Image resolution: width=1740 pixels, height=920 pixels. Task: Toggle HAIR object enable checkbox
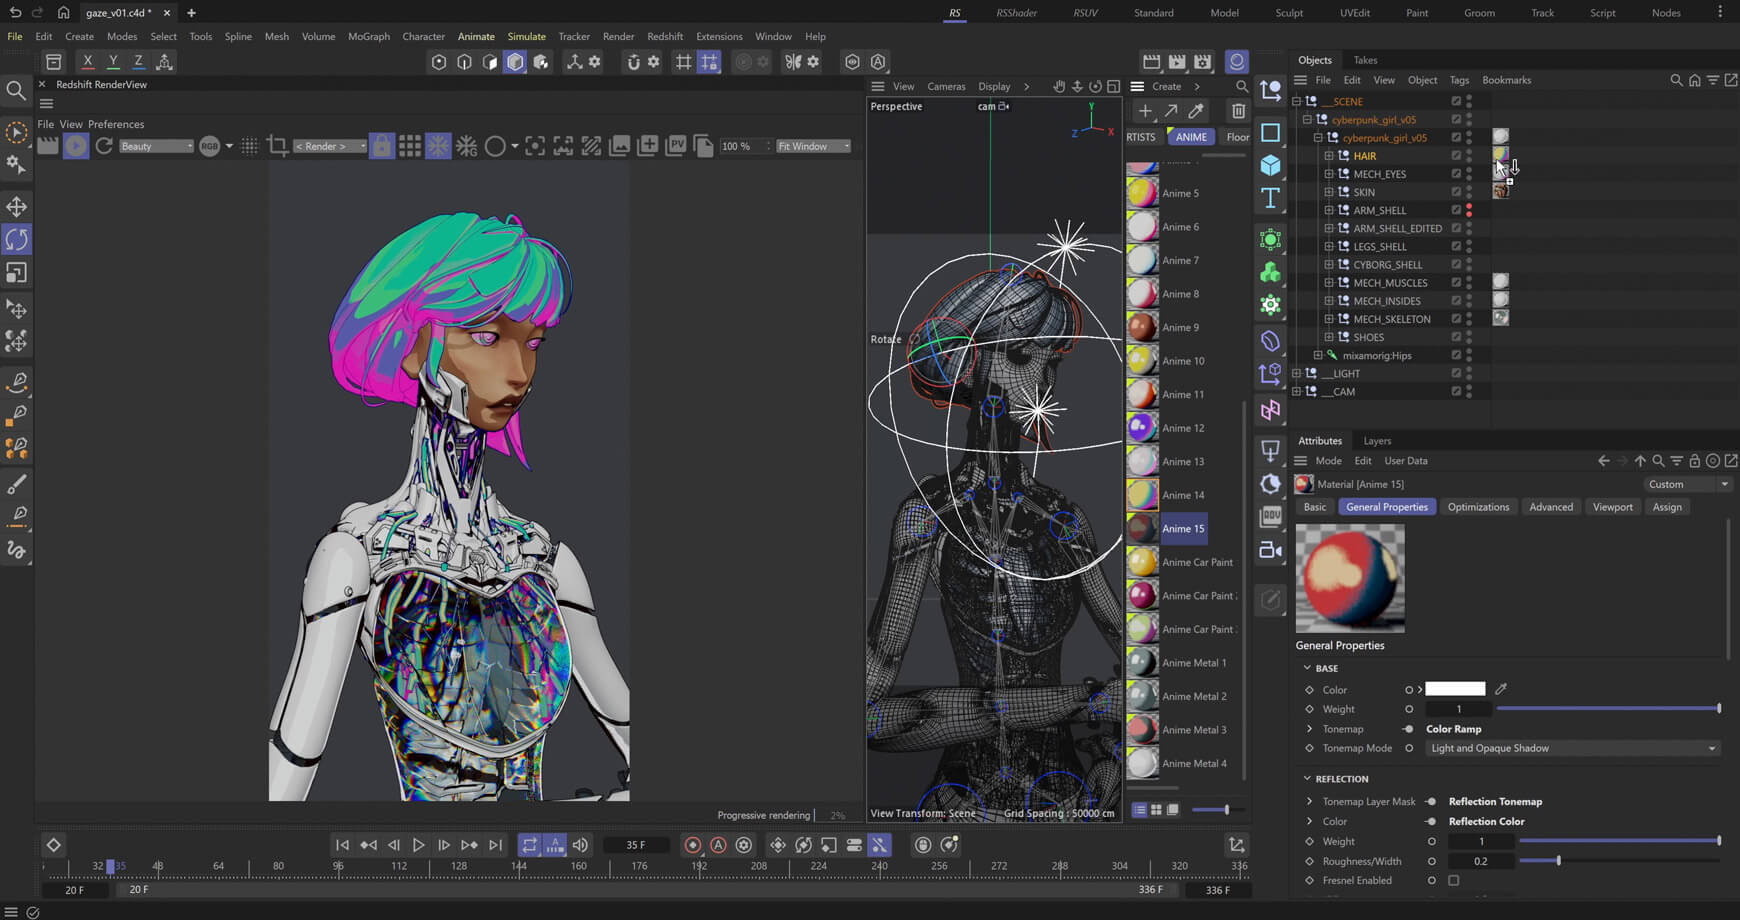1456,156
